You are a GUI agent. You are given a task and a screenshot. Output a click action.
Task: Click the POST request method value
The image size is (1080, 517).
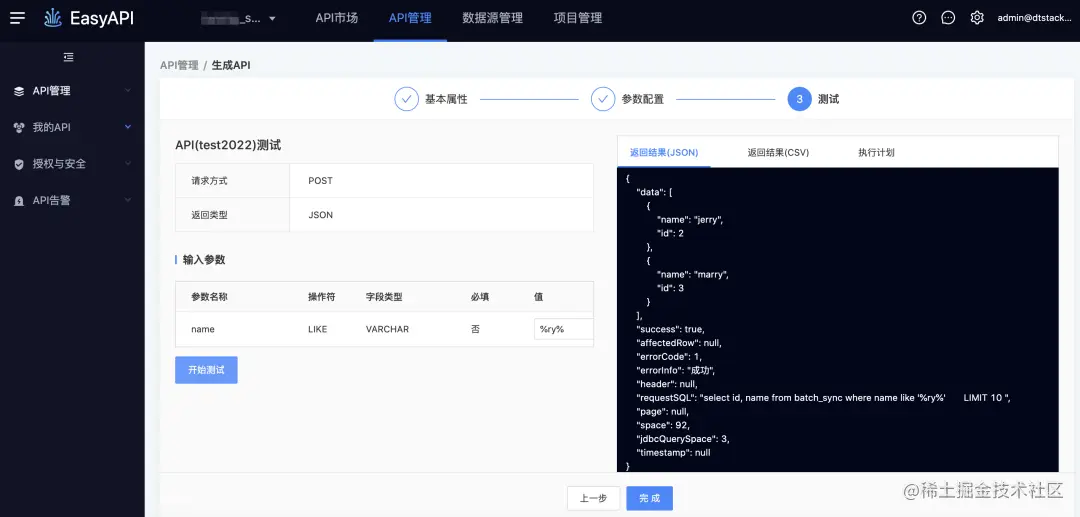coord(320,181)
